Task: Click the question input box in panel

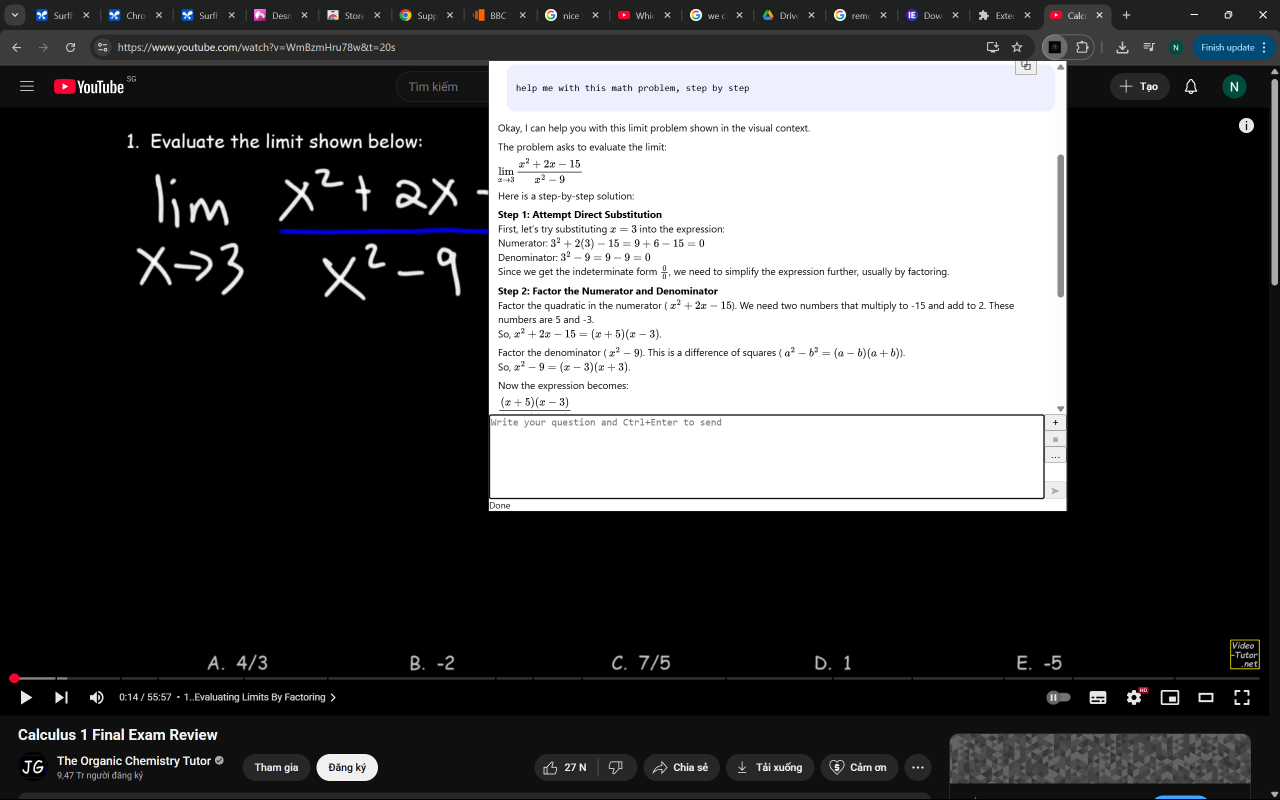Action: (766, 456)
